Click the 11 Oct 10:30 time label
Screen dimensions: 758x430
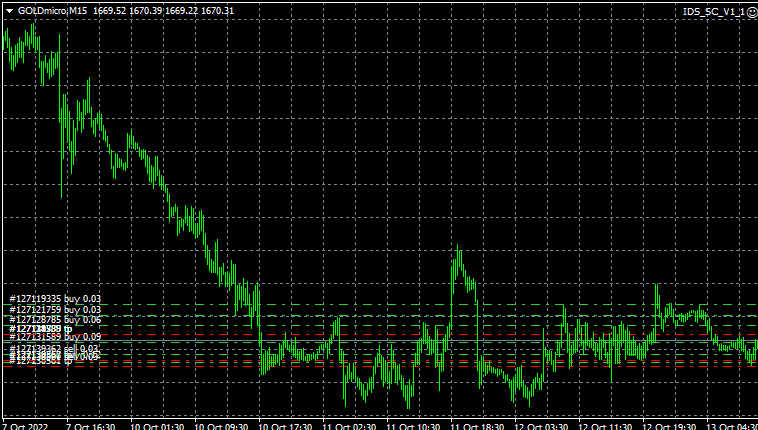click(412, 425)
